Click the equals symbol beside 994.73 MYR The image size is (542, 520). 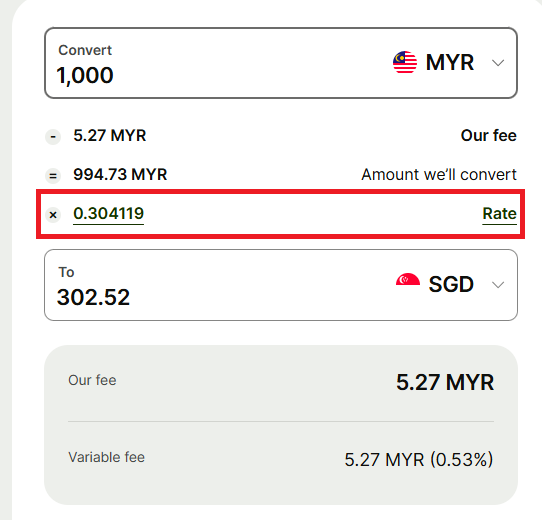click(x=53, y=176)
